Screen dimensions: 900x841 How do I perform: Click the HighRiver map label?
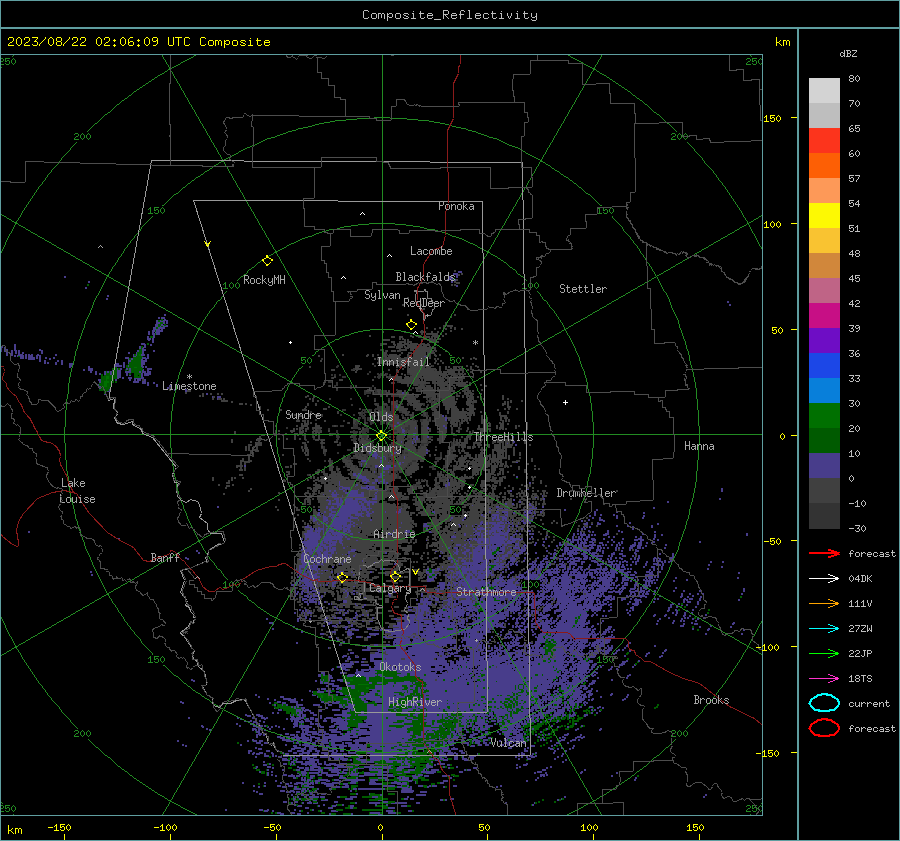point(415,702)
